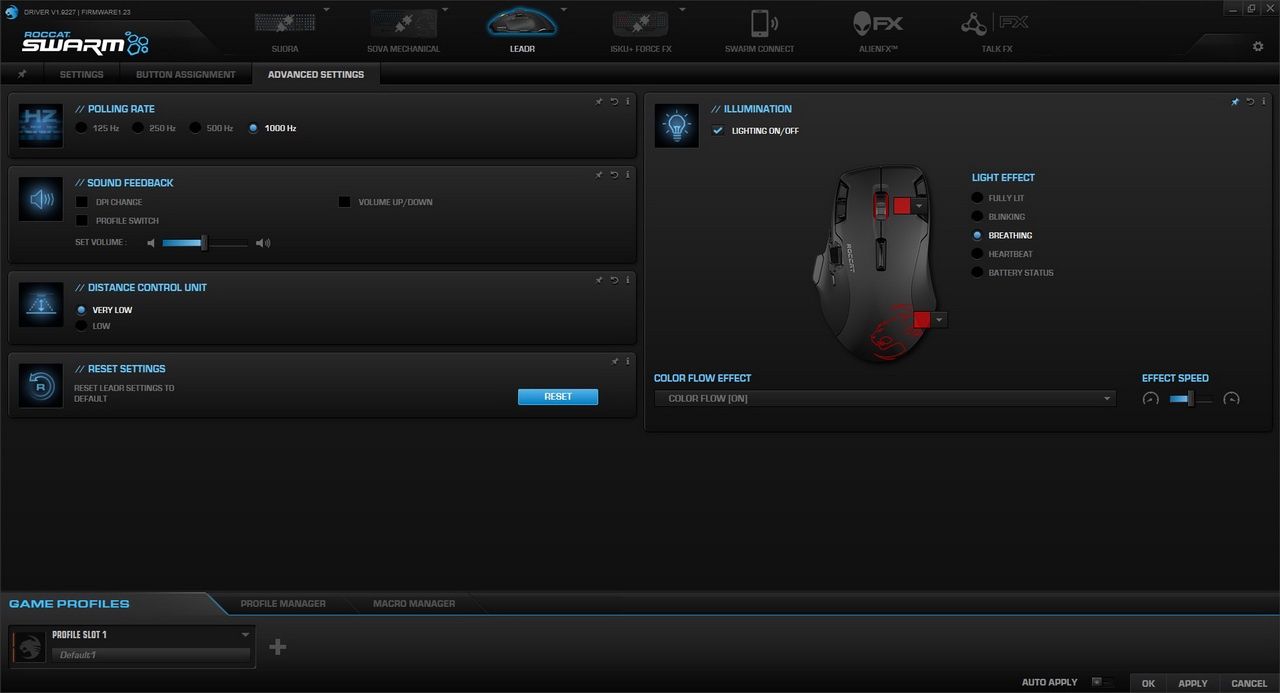Switch to the Button Assignment tab
The height and width of the screenshot is (693, 1280).
tap(186, 74)
